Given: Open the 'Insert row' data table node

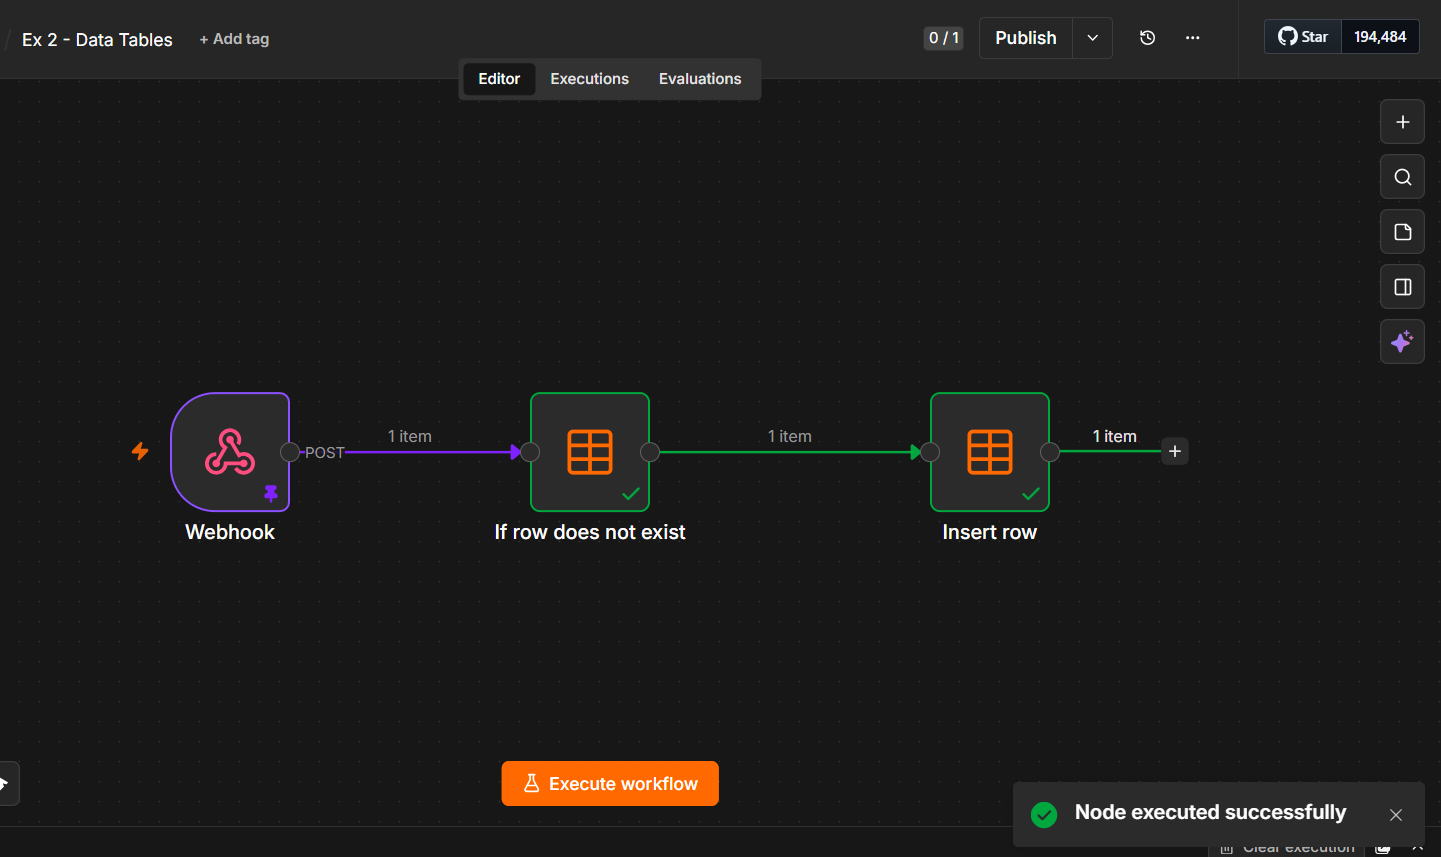Looking at the screenshot, I should click(990, 452).
